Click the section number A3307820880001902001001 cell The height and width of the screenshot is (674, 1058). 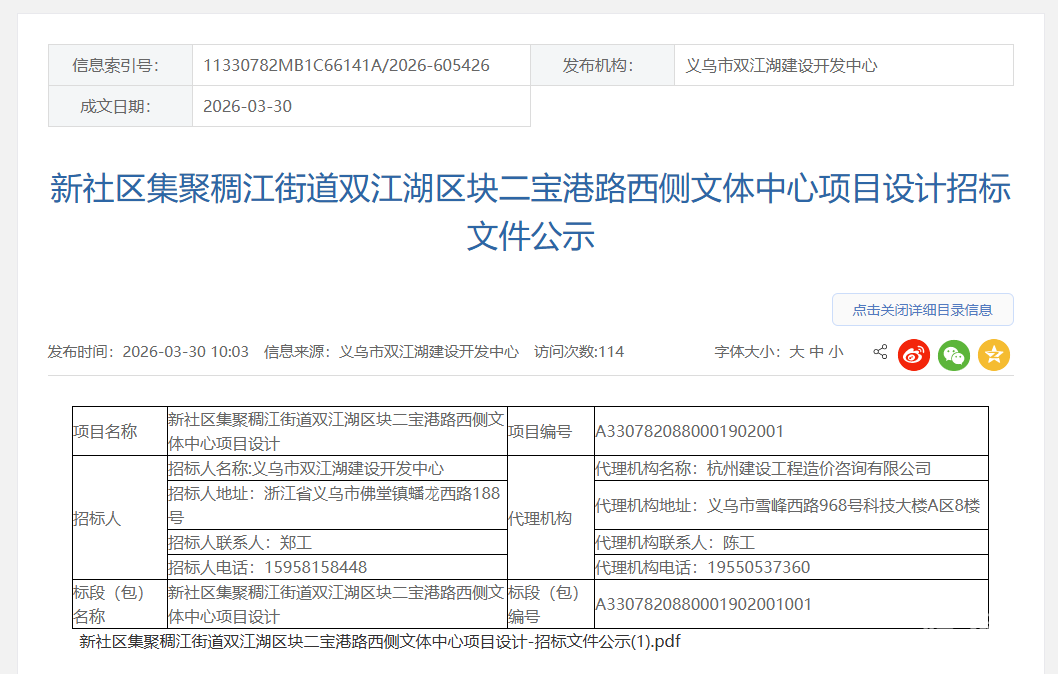(x=703, y=604)
